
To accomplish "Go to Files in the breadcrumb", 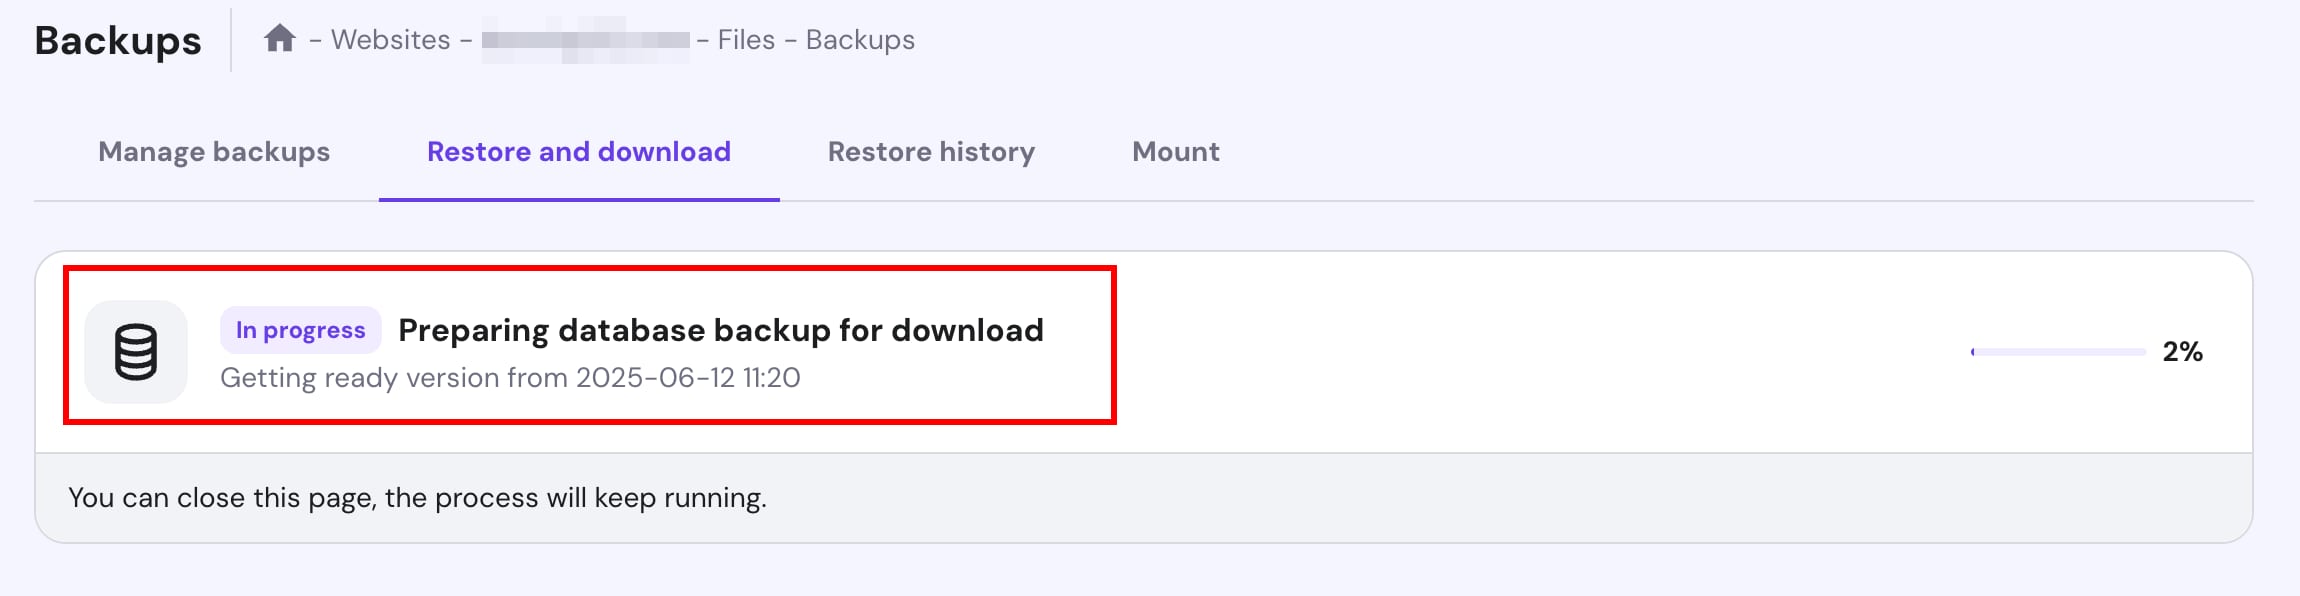I will click(x=746, y=40).
